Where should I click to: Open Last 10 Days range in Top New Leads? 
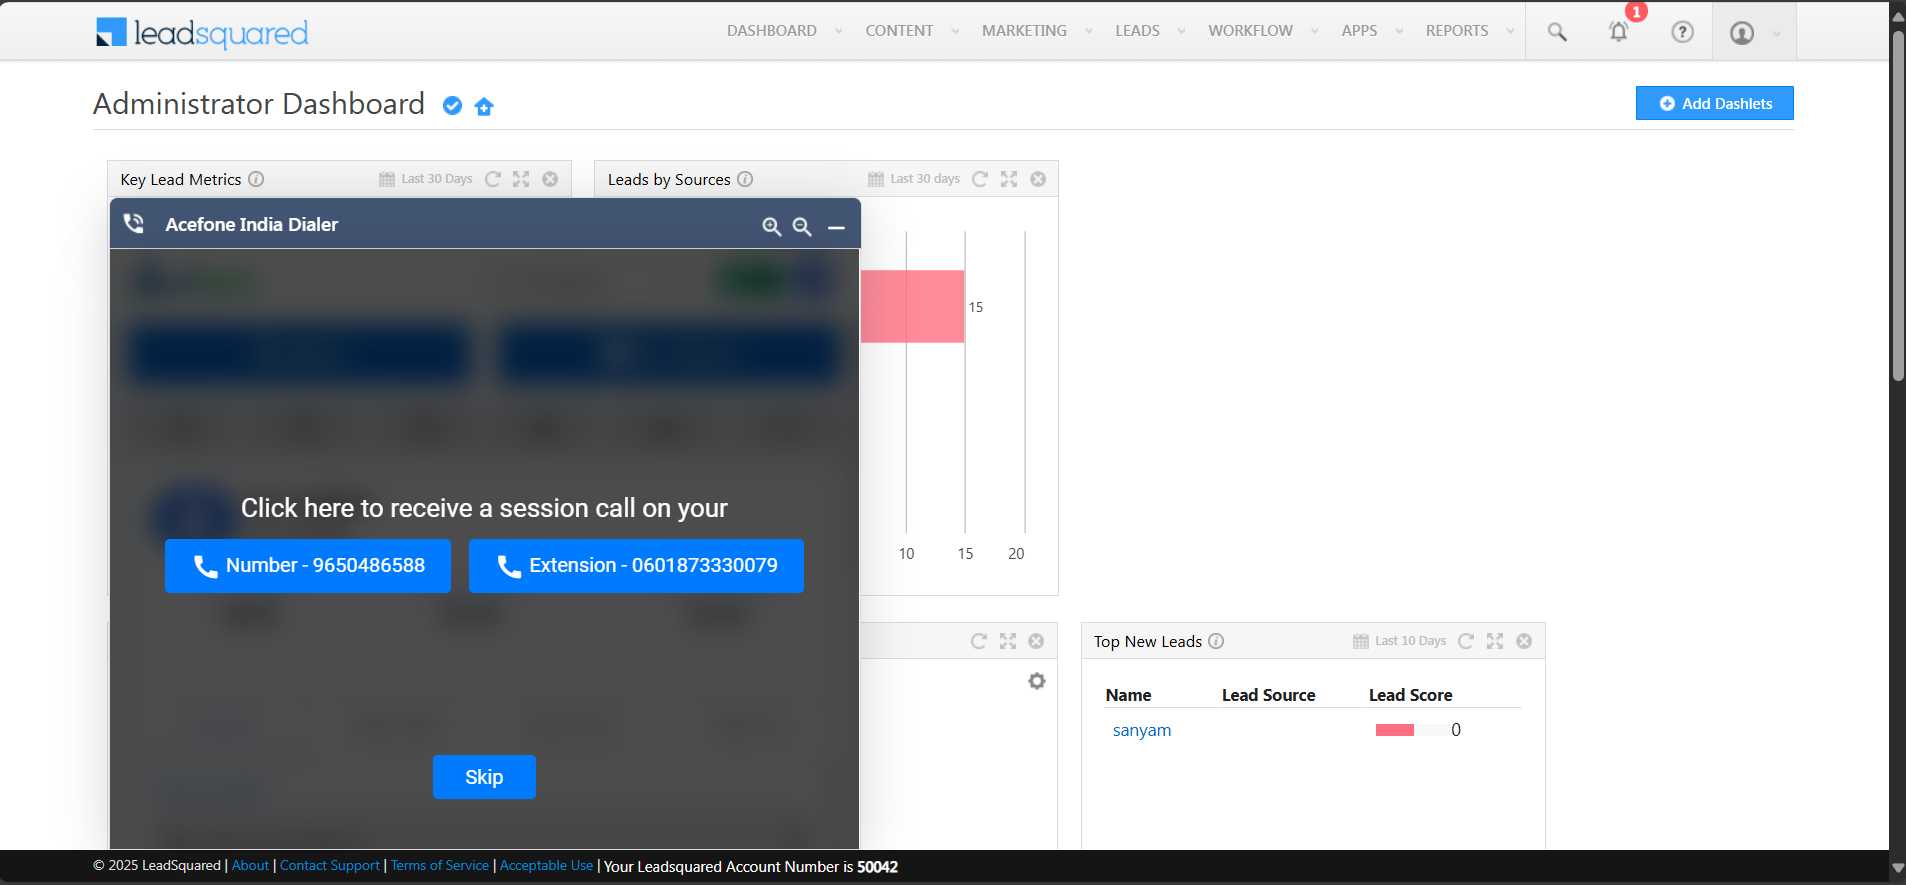(1400, 641)
